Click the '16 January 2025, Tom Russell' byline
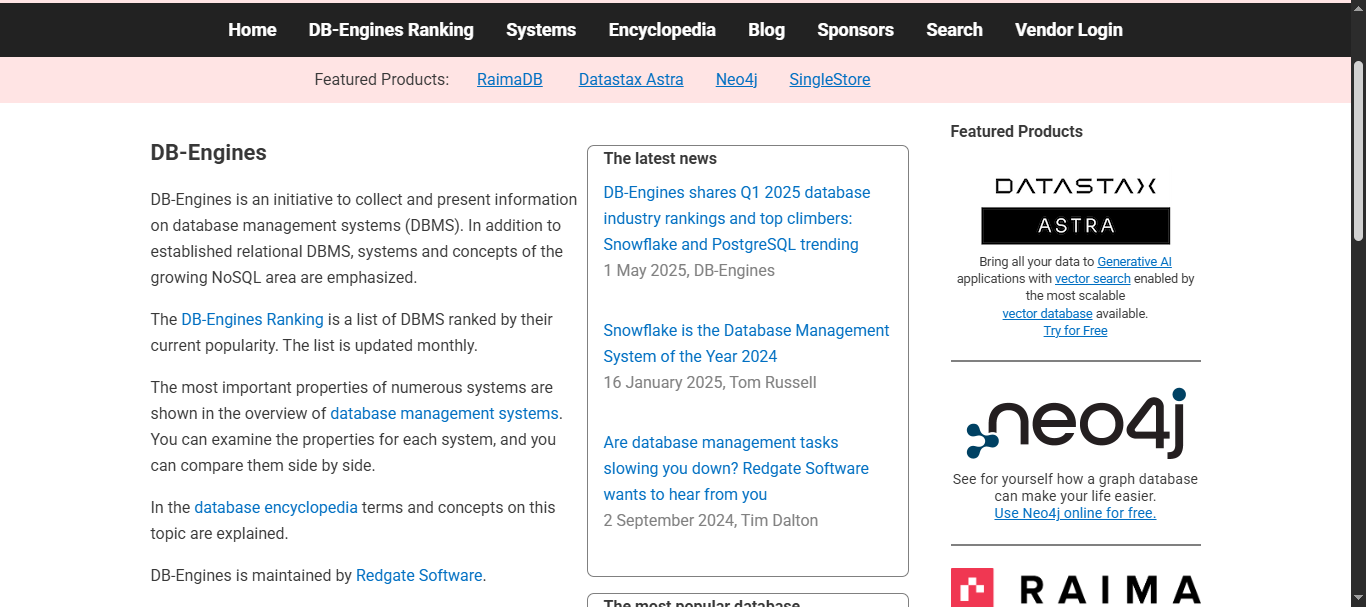The image size is (1366, 607). point(710,382)
